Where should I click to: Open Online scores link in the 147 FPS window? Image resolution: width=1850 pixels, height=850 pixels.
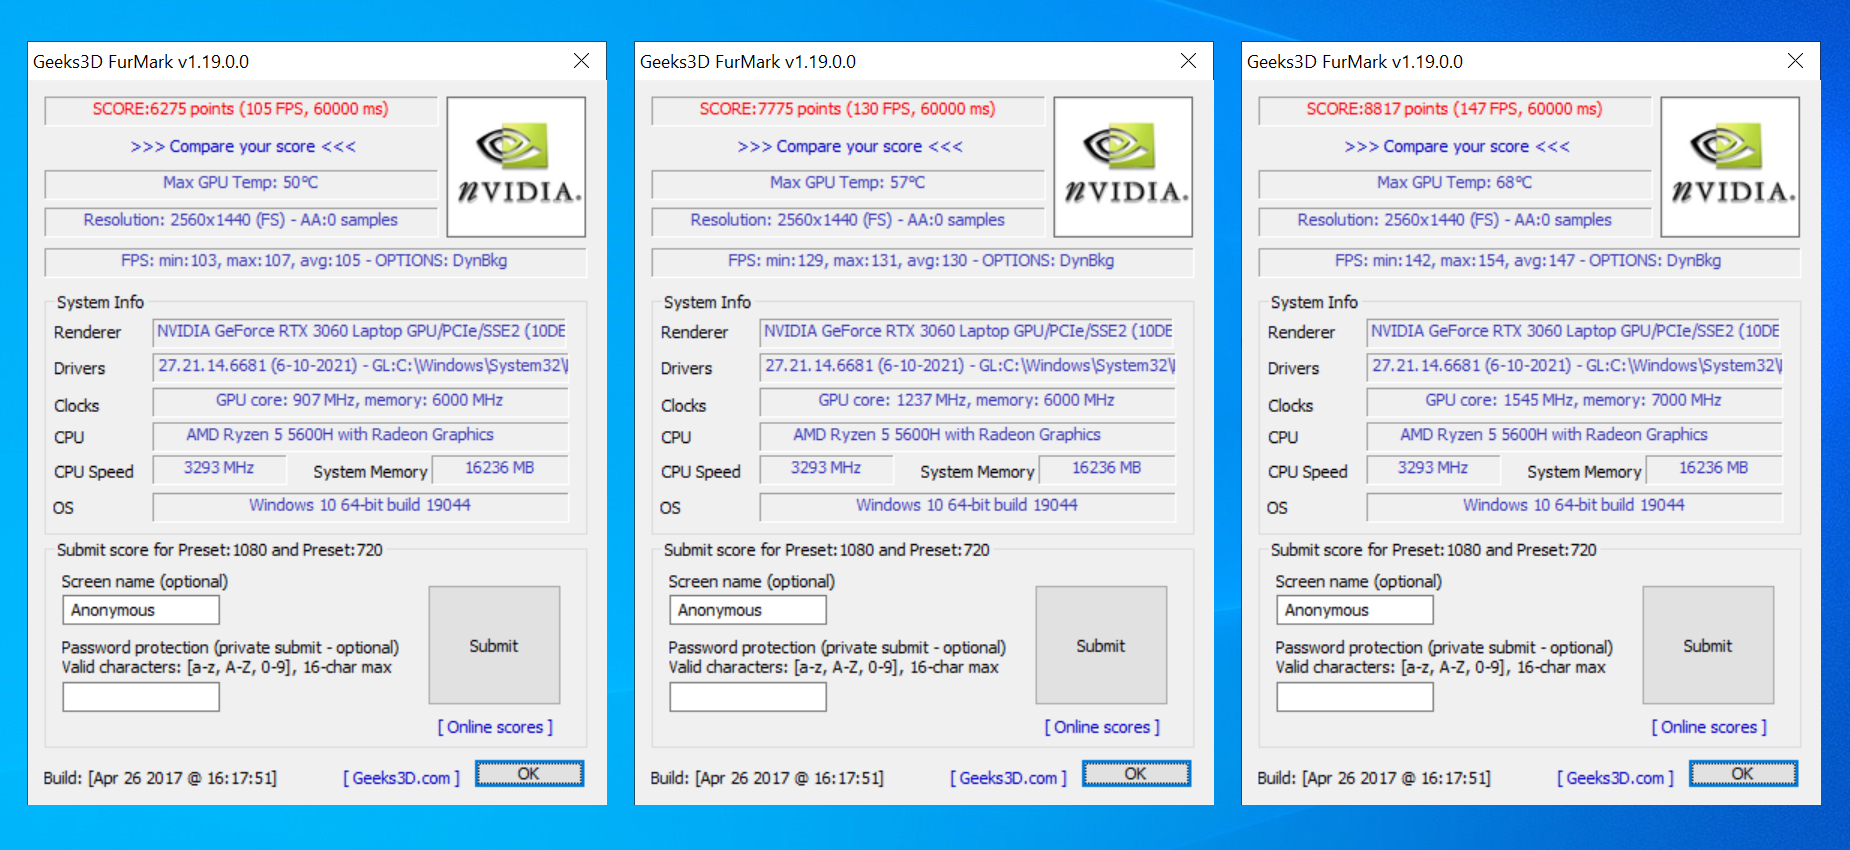[x=1709, y=727]
